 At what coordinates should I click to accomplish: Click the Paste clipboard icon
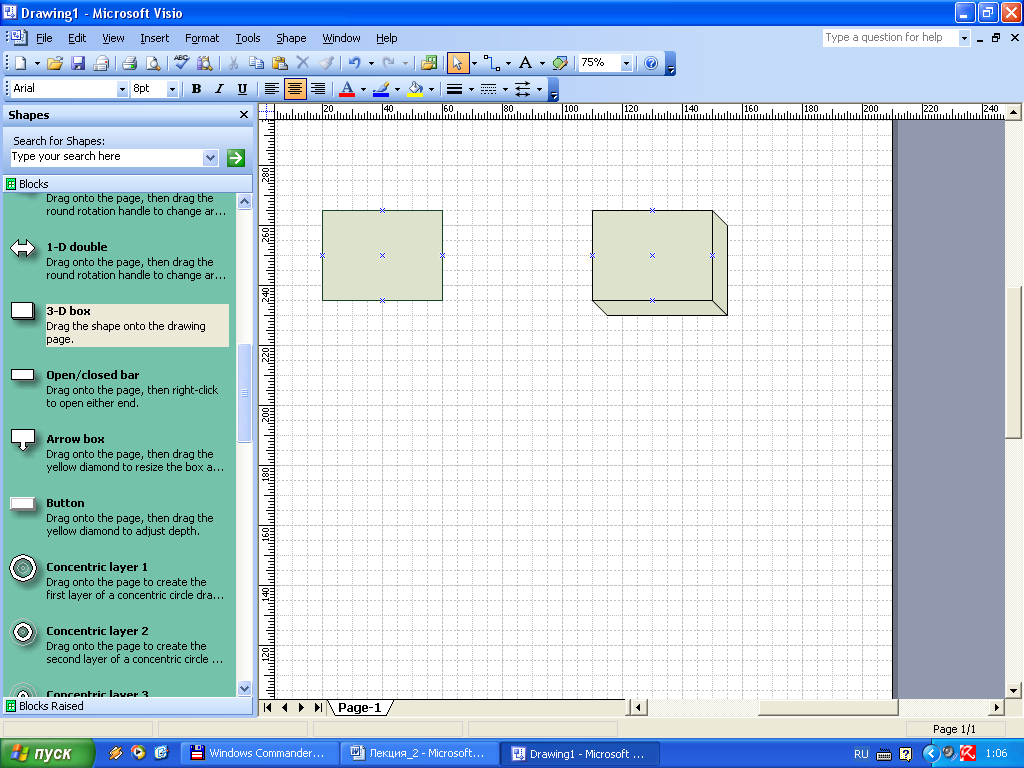tap(279, 63)
